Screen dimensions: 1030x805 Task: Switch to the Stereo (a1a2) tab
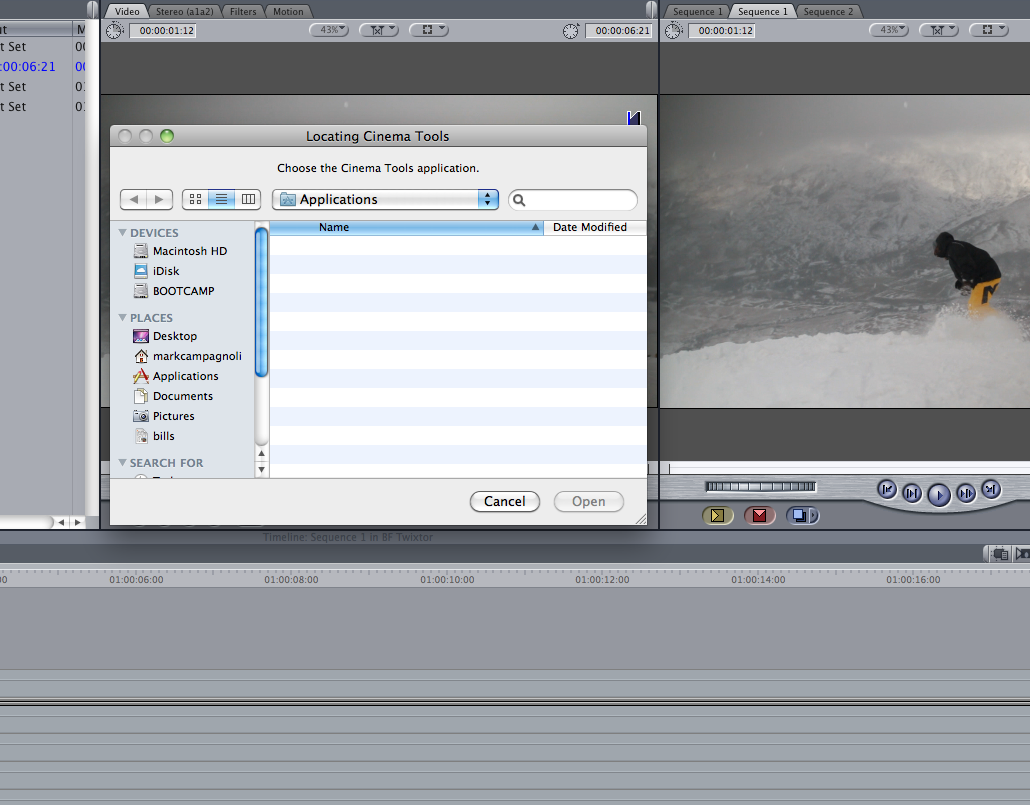click(x=185, y=11)
